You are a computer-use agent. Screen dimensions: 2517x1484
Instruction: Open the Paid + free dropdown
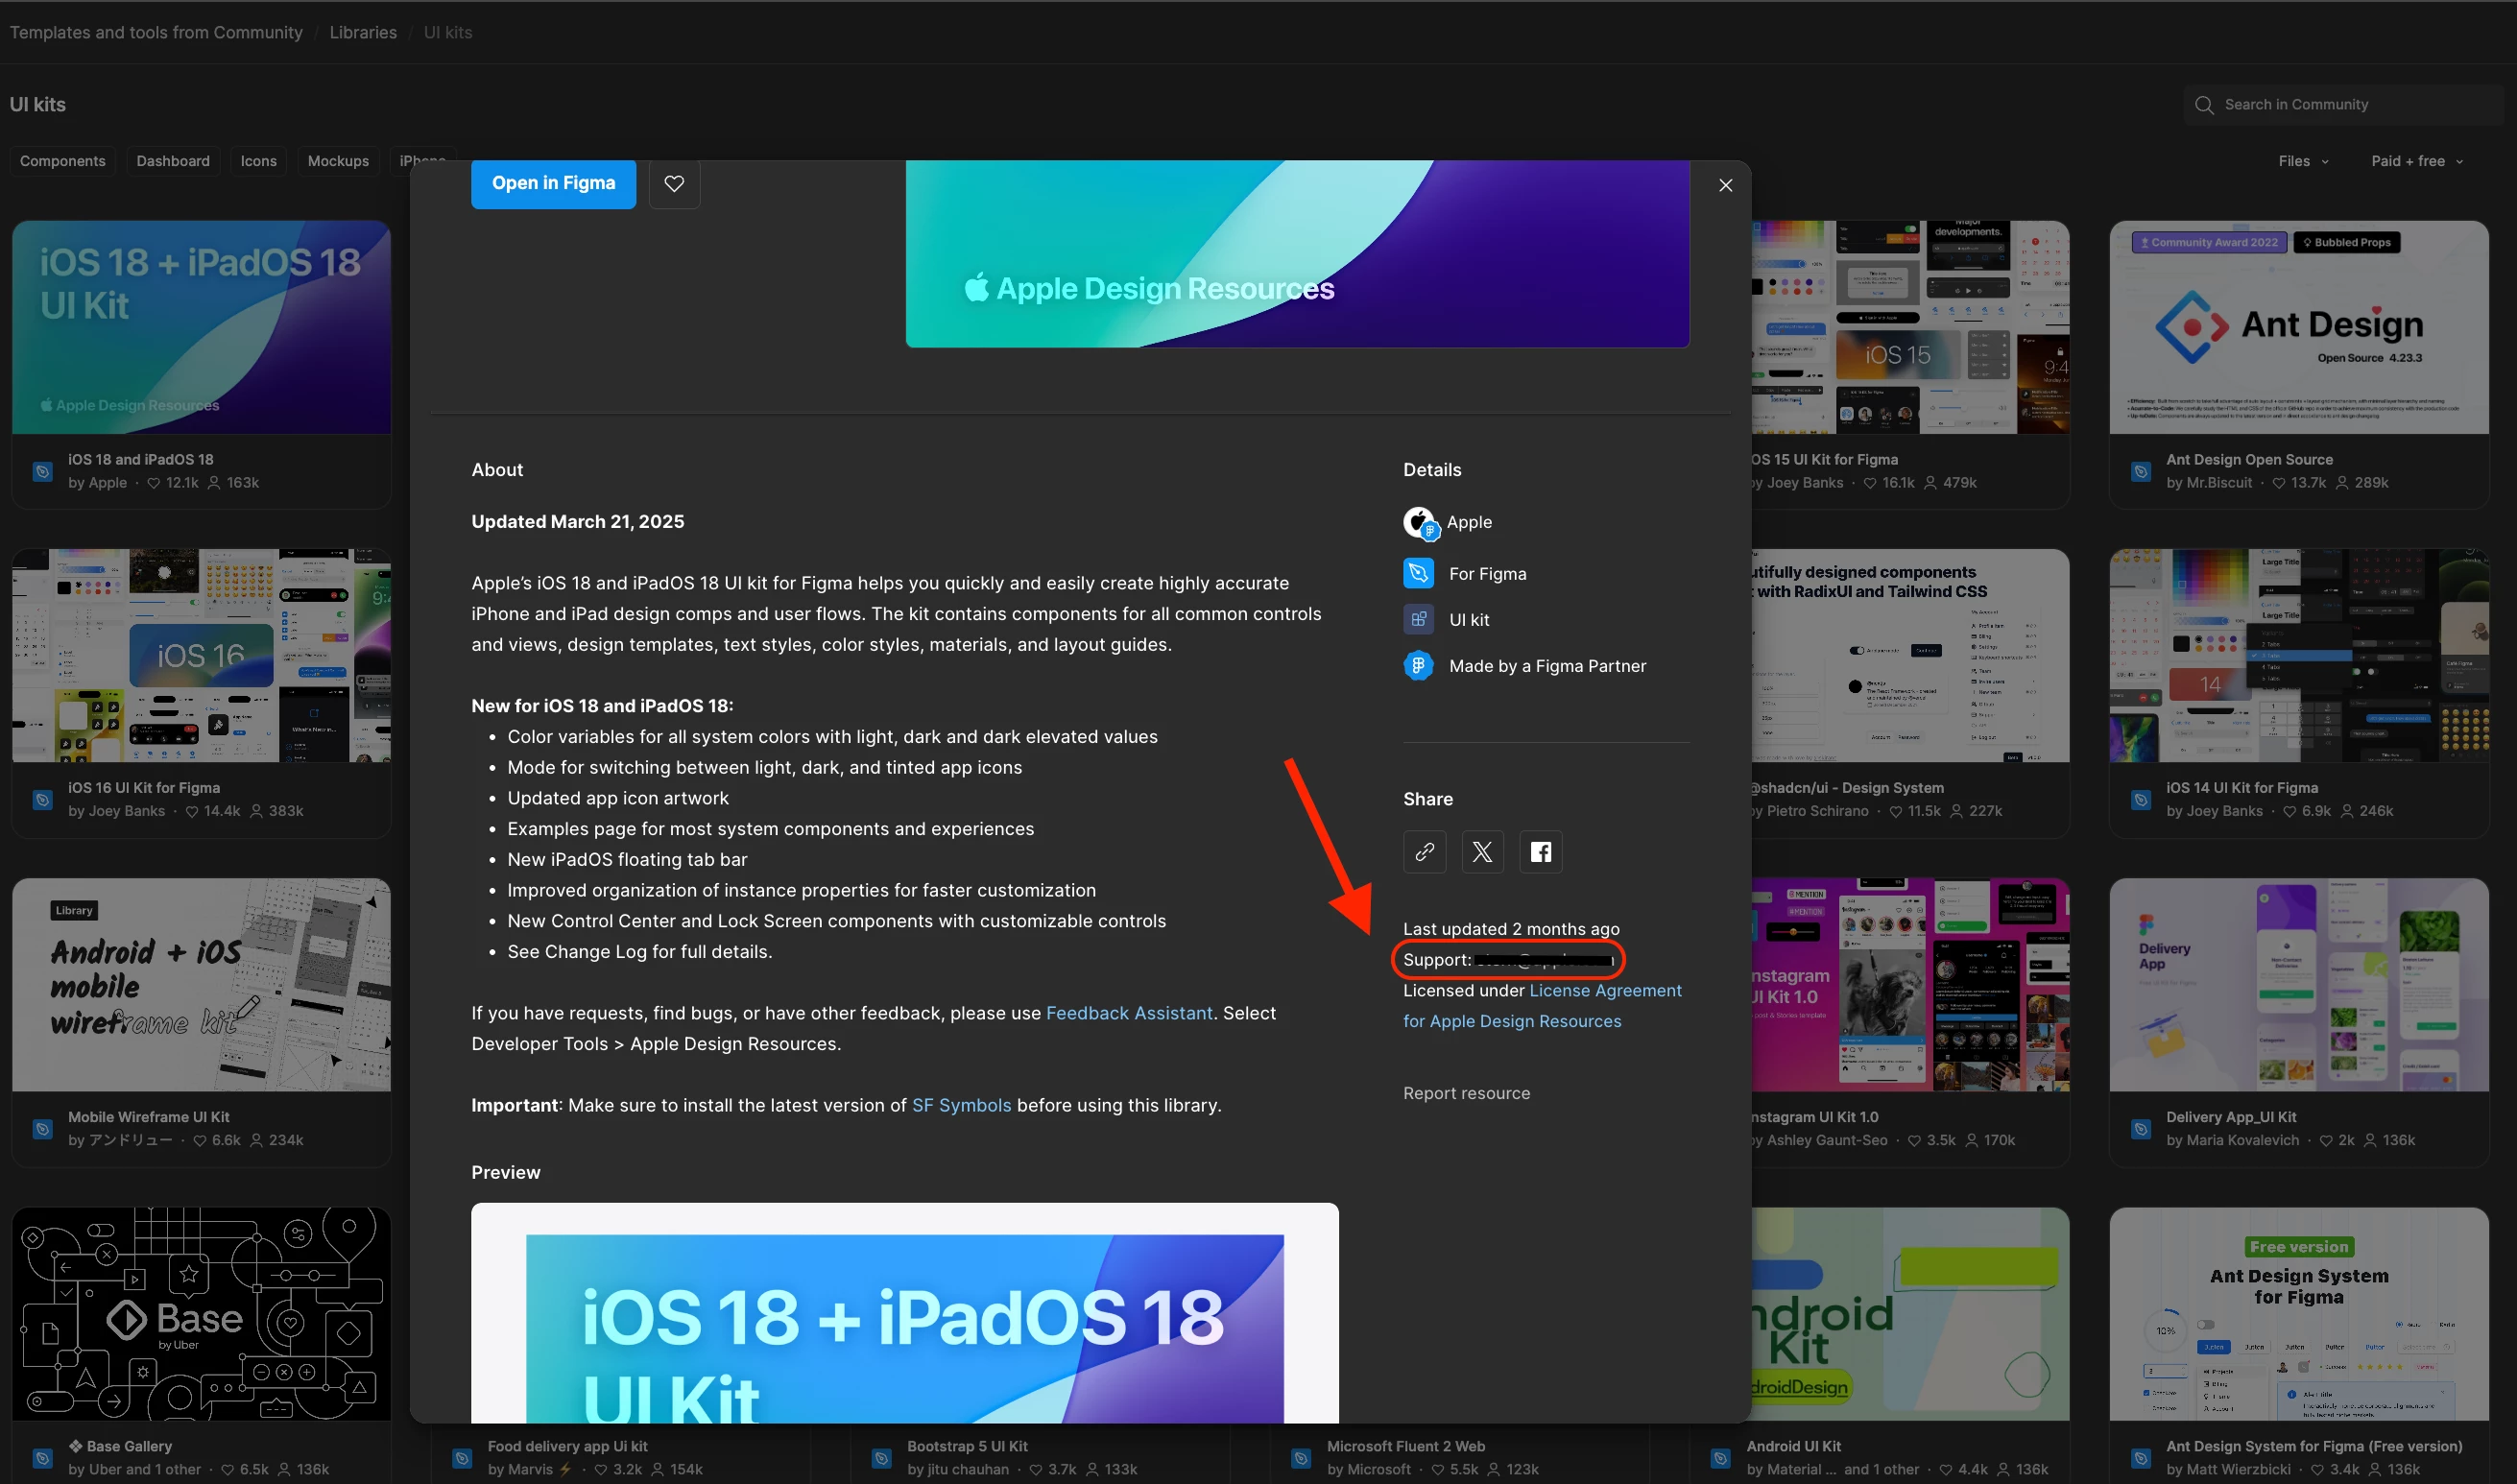coord(2416,161)
